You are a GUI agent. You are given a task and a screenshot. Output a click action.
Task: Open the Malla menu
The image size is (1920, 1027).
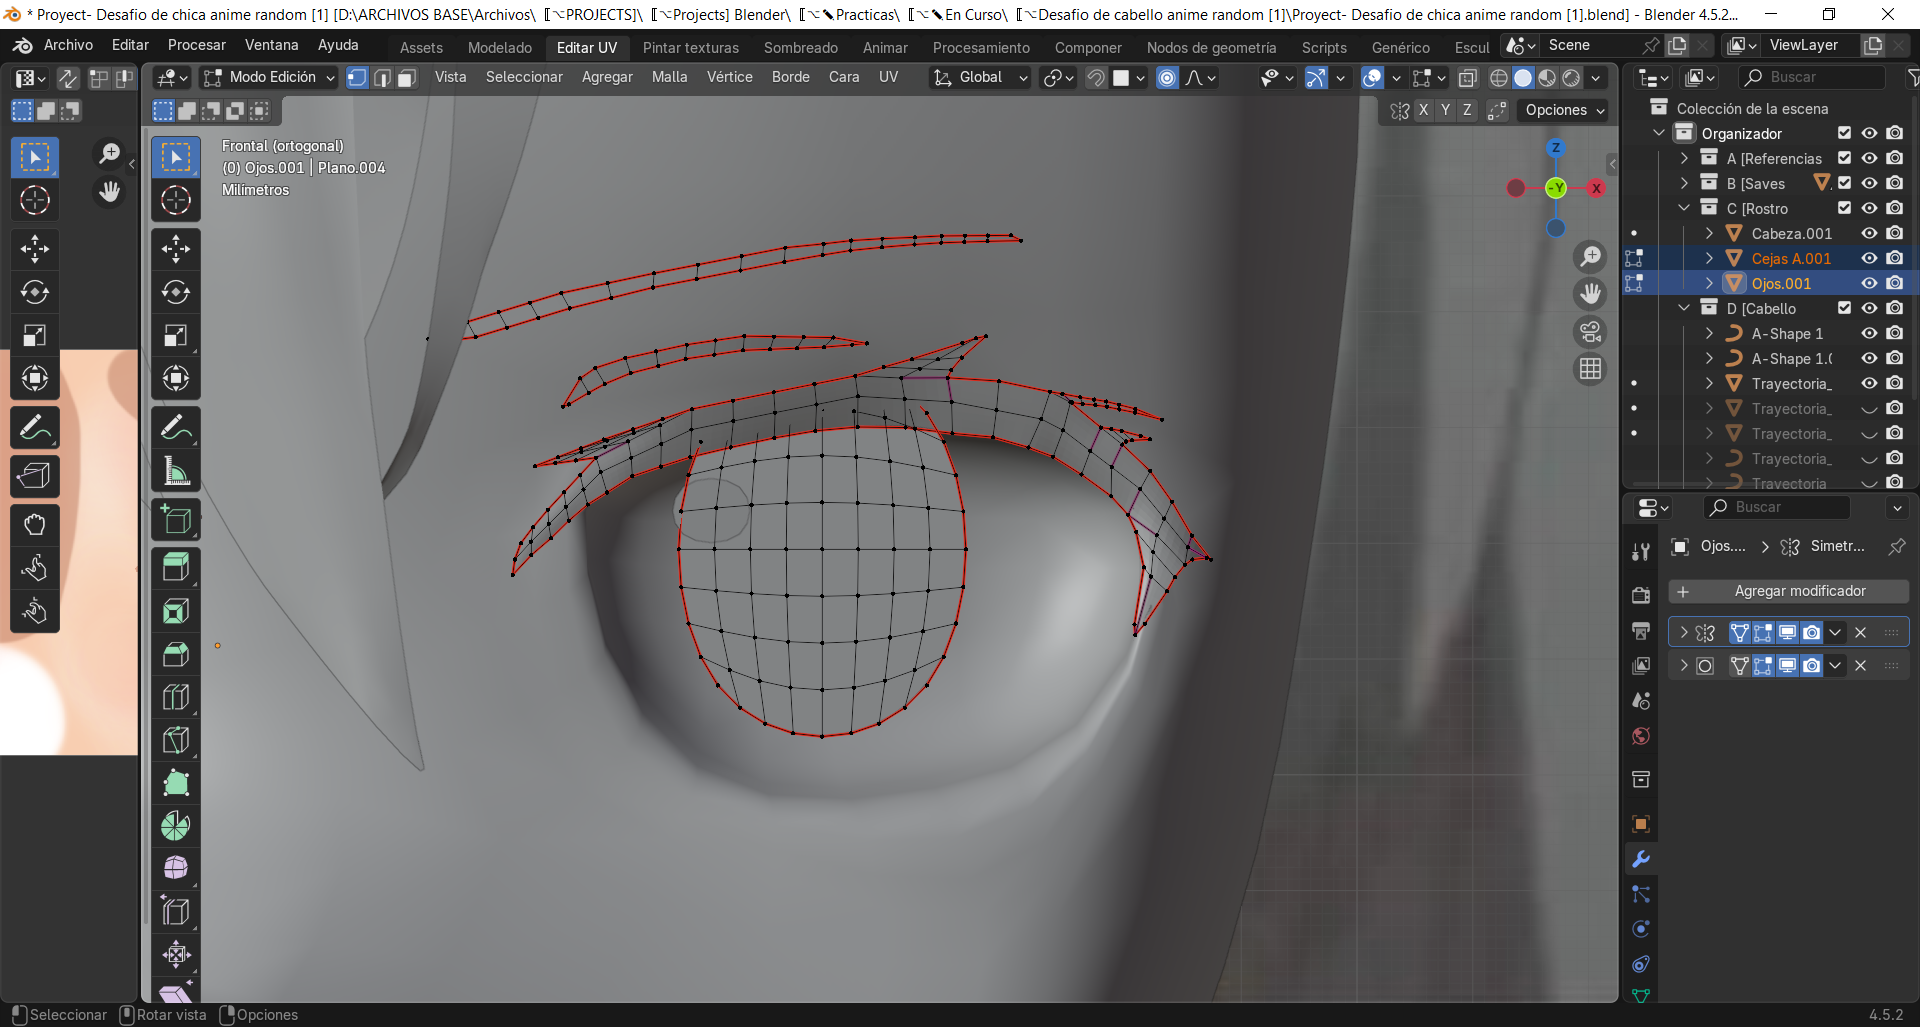click(669, 77)
